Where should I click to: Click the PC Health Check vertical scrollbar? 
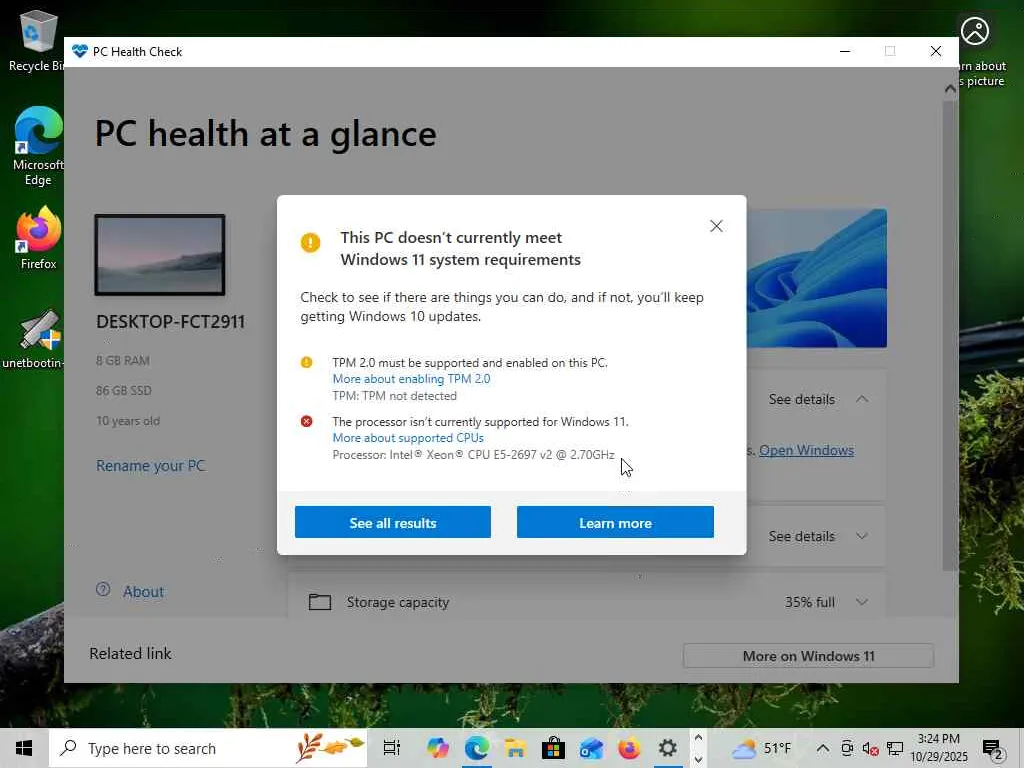point(950,336)
